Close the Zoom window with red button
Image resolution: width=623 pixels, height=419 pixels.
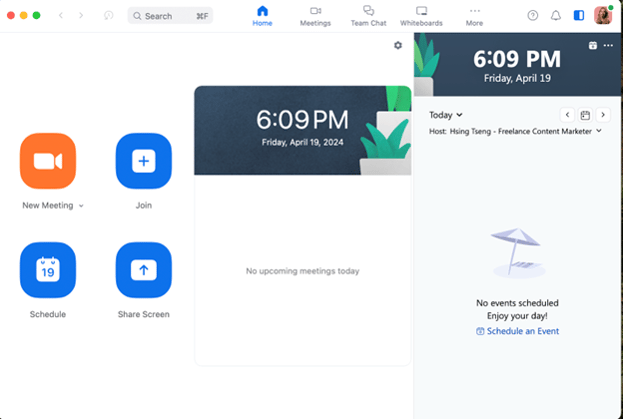pyautogui.click(x=11, y=15)
